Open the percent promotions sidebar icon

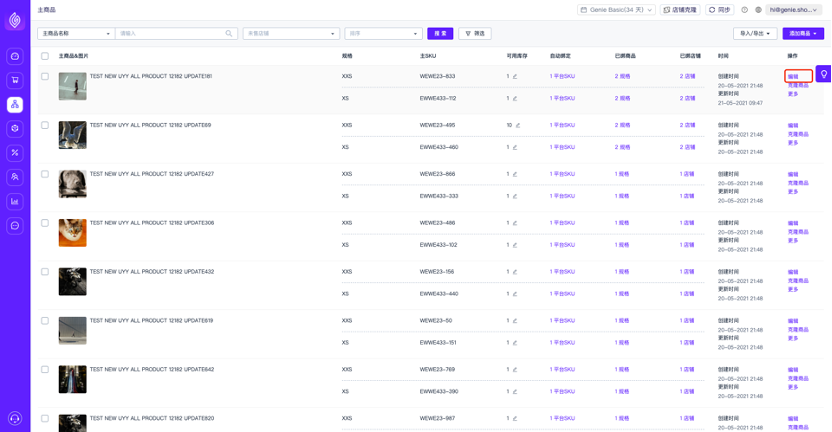(x=15, y=153)
